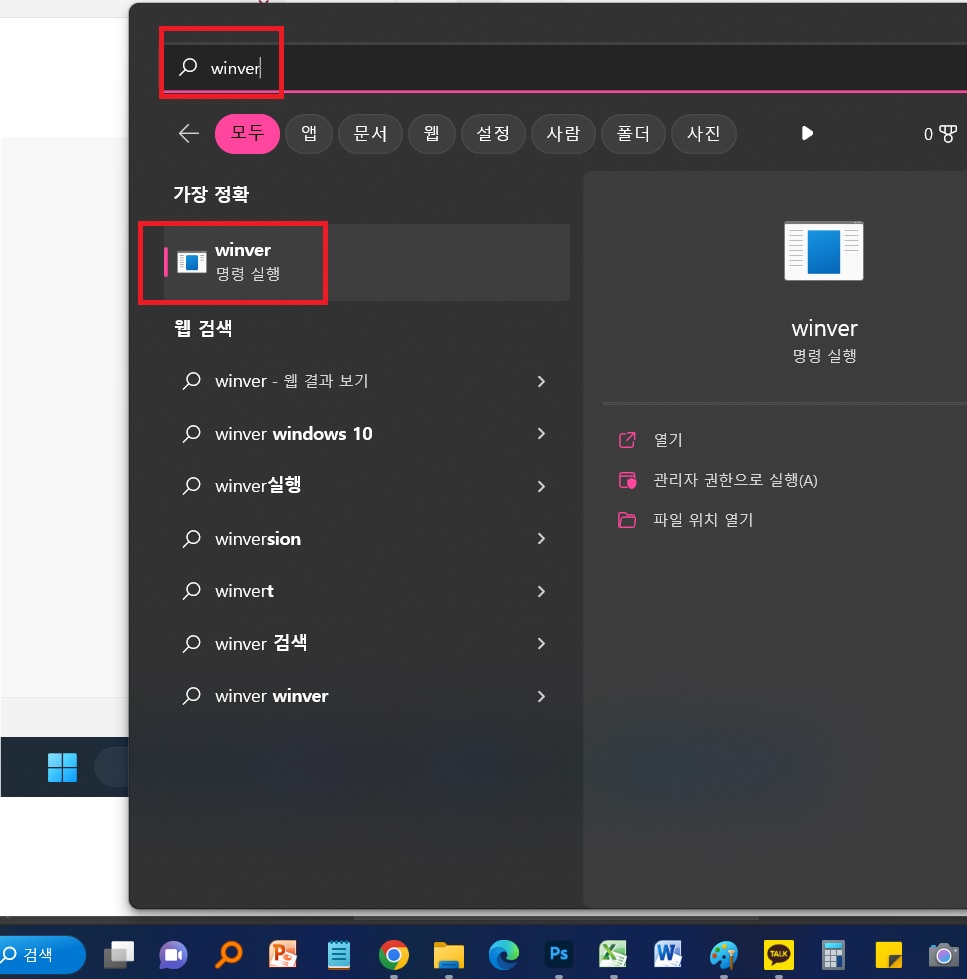This screenshot has width=967, height=979.
Task: Open orange magnifier search app on taskbar
Action: [x=228, y=955]
